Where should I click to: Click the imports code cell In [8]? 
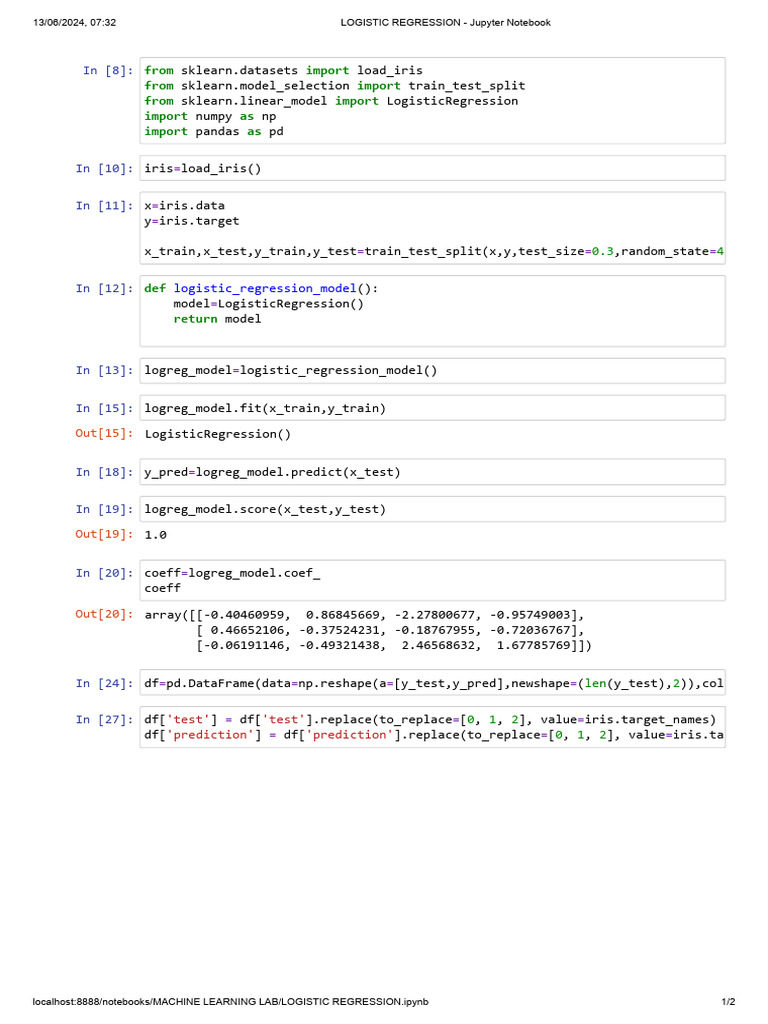click(x=432, y=101)
